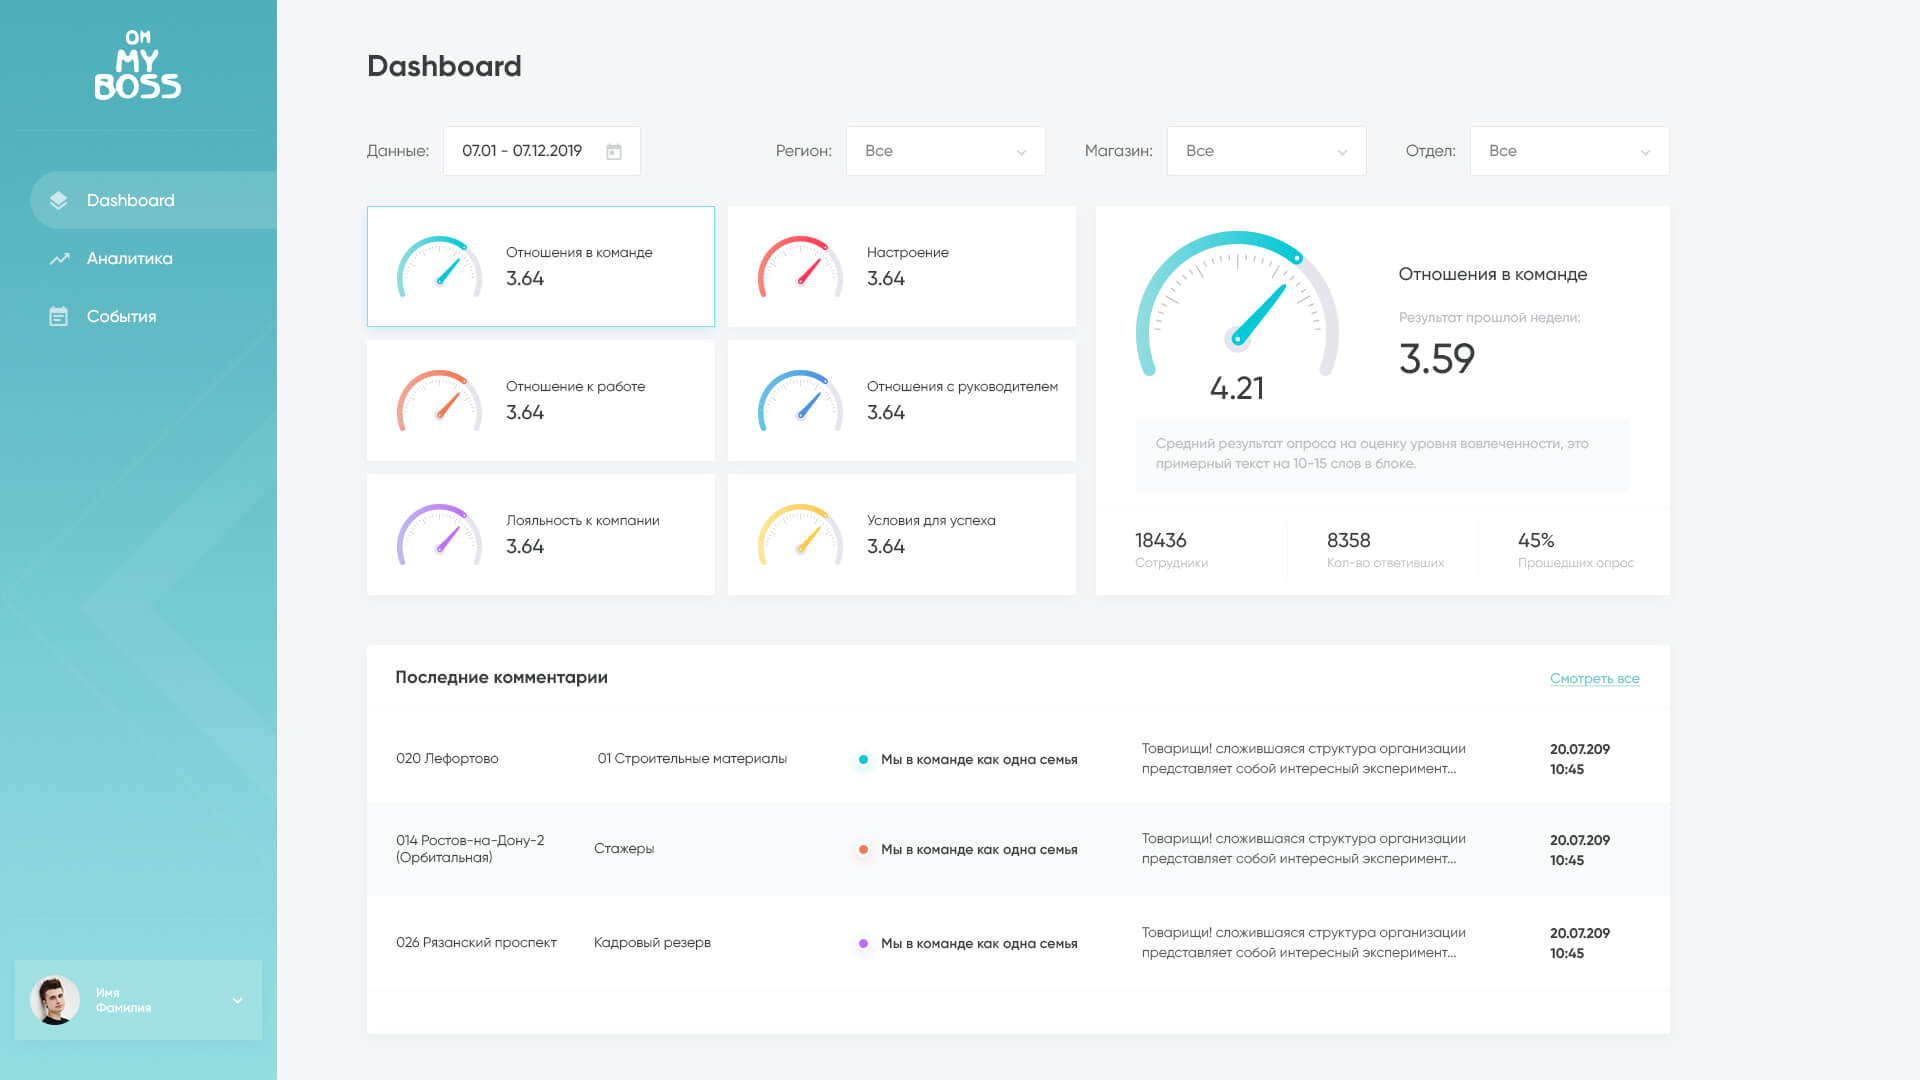The image size is (1920, 1080).
Task: Click the red gauge for Настроение
Action: tap(800, 266)
